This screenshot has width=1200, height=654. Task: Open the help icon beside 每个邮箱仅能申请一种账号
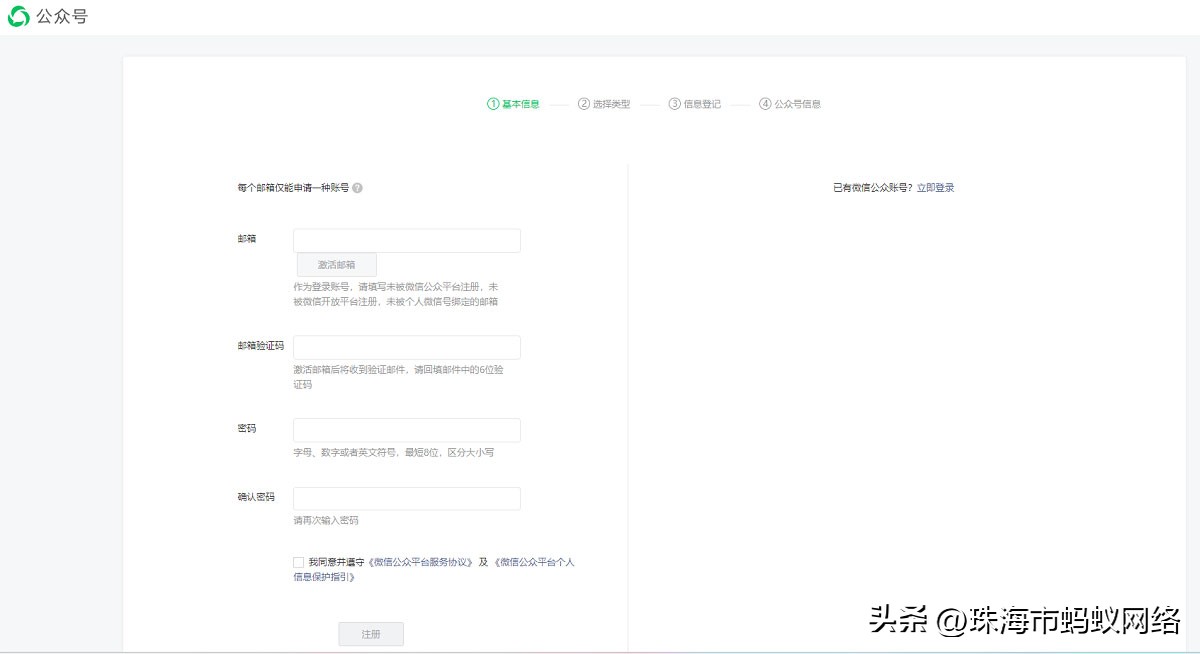[359, 187]
